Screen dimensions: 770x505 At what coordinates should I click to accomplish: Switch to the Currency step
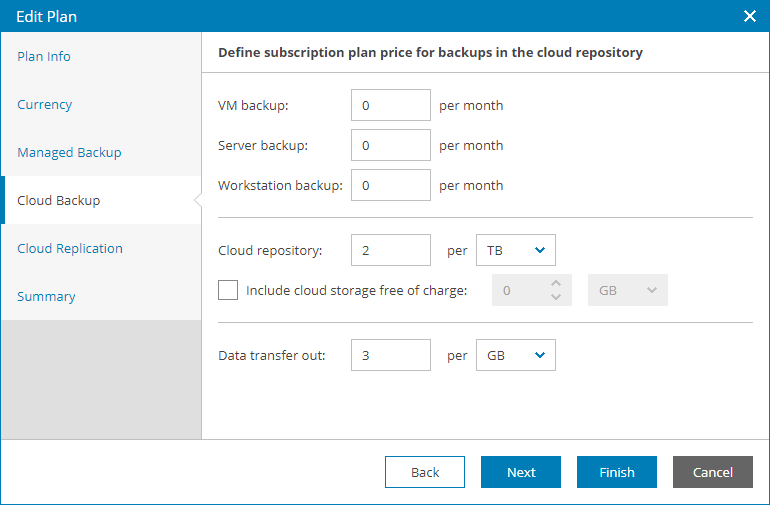point(45,104)
